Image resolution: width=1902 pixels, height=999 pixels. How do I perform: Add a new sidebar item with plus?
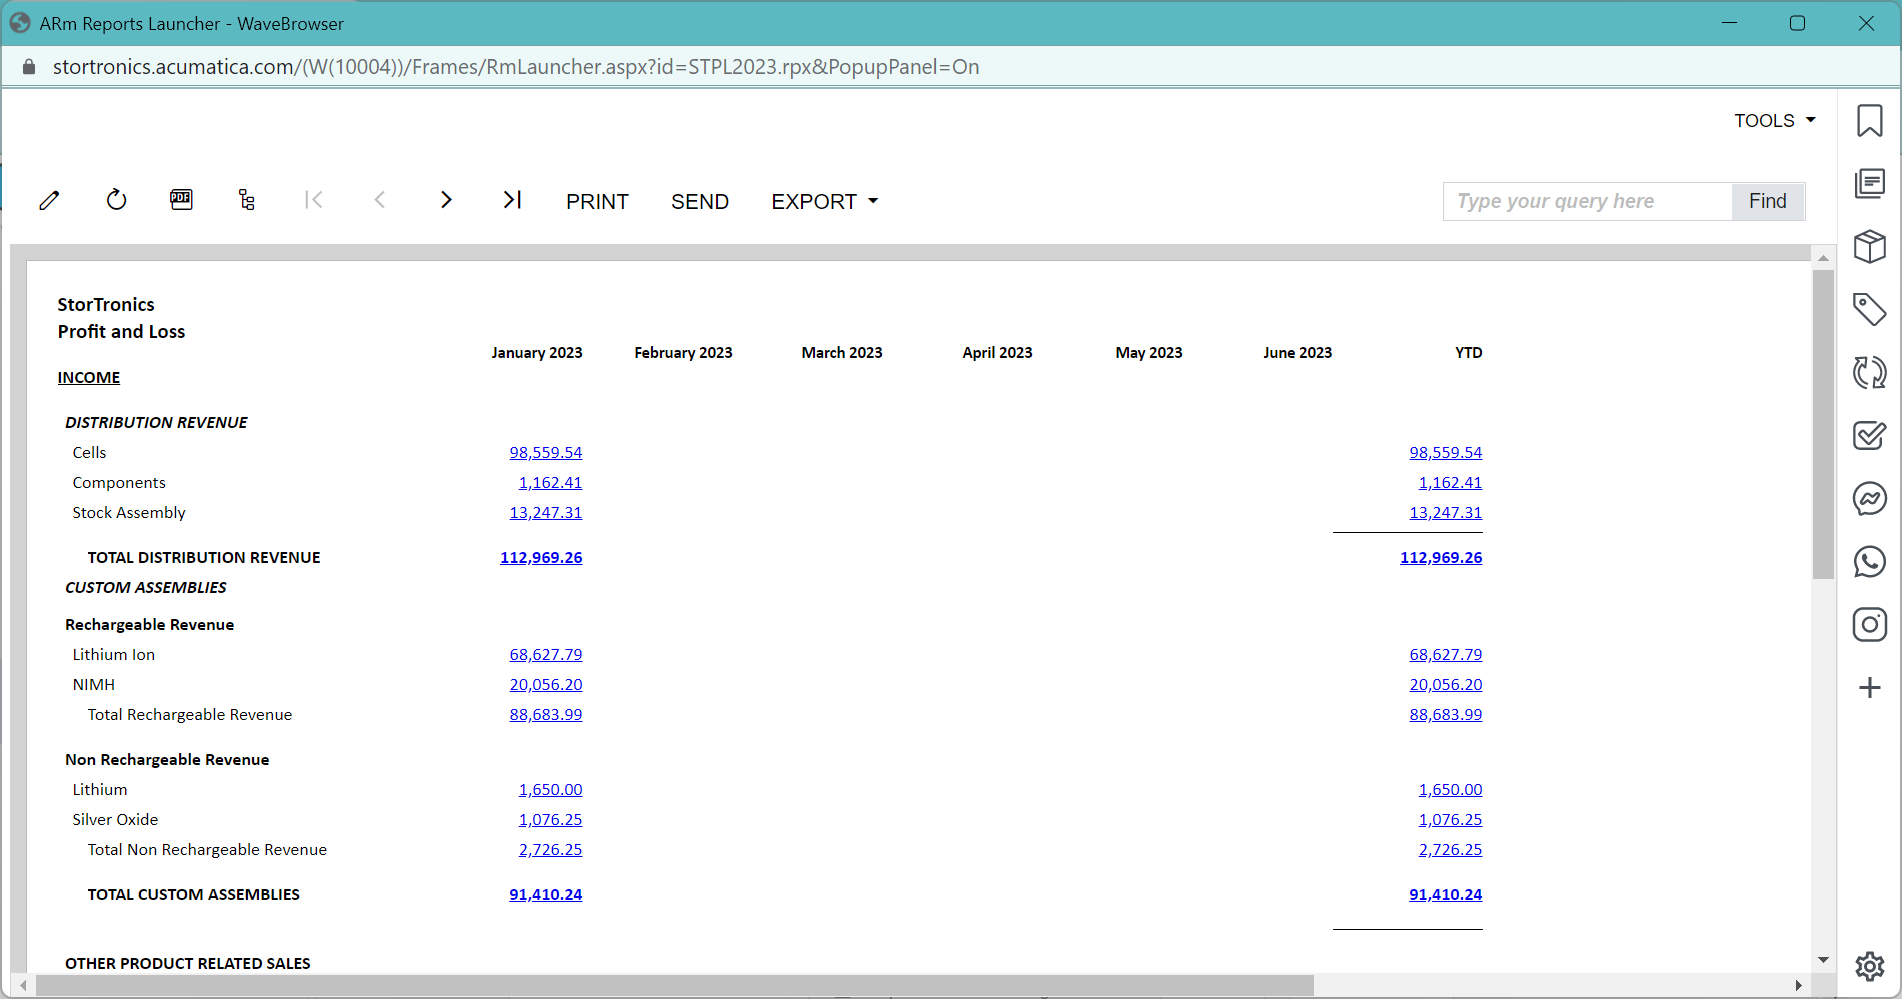1870,687
